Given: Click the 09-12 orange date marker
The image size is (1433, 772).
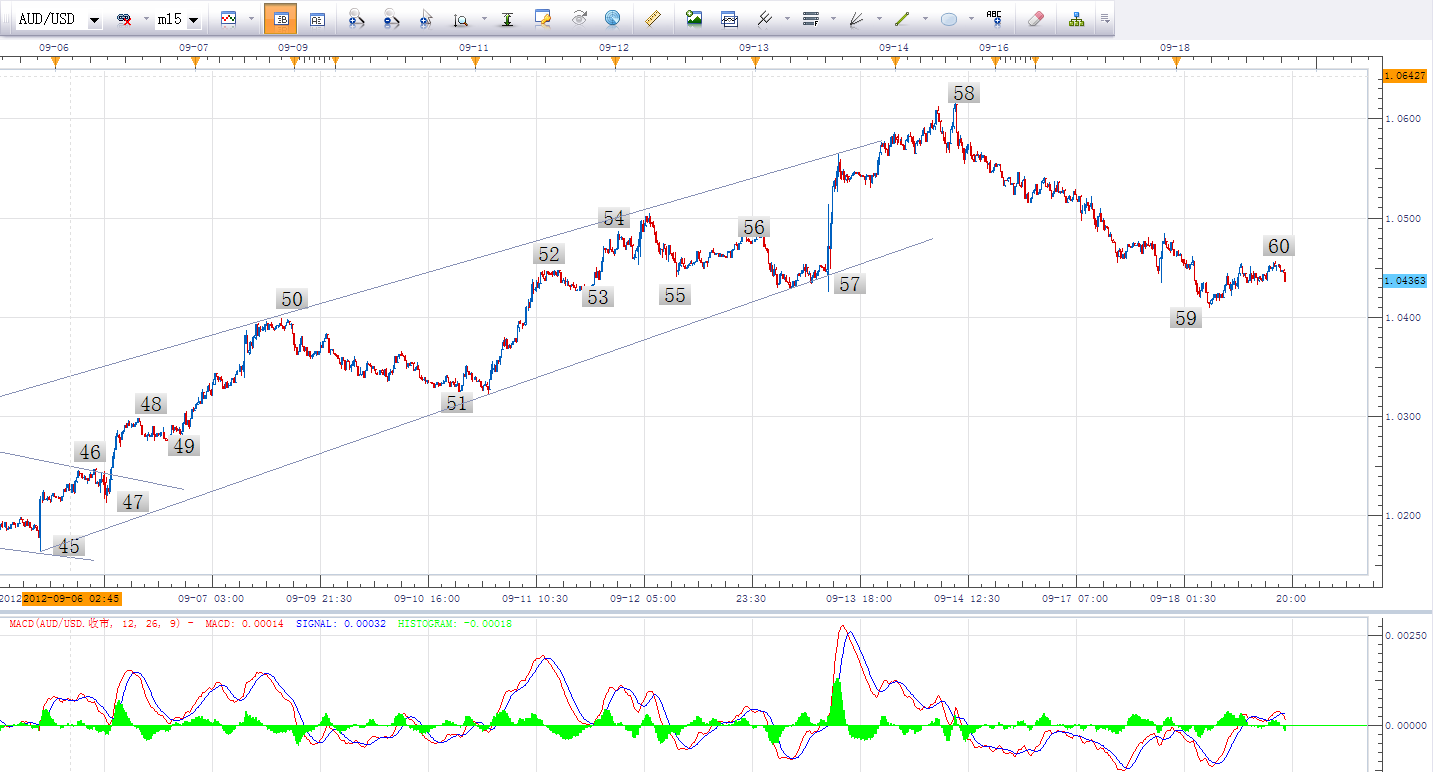Looking at the screenshot, I should pos(616,63).
